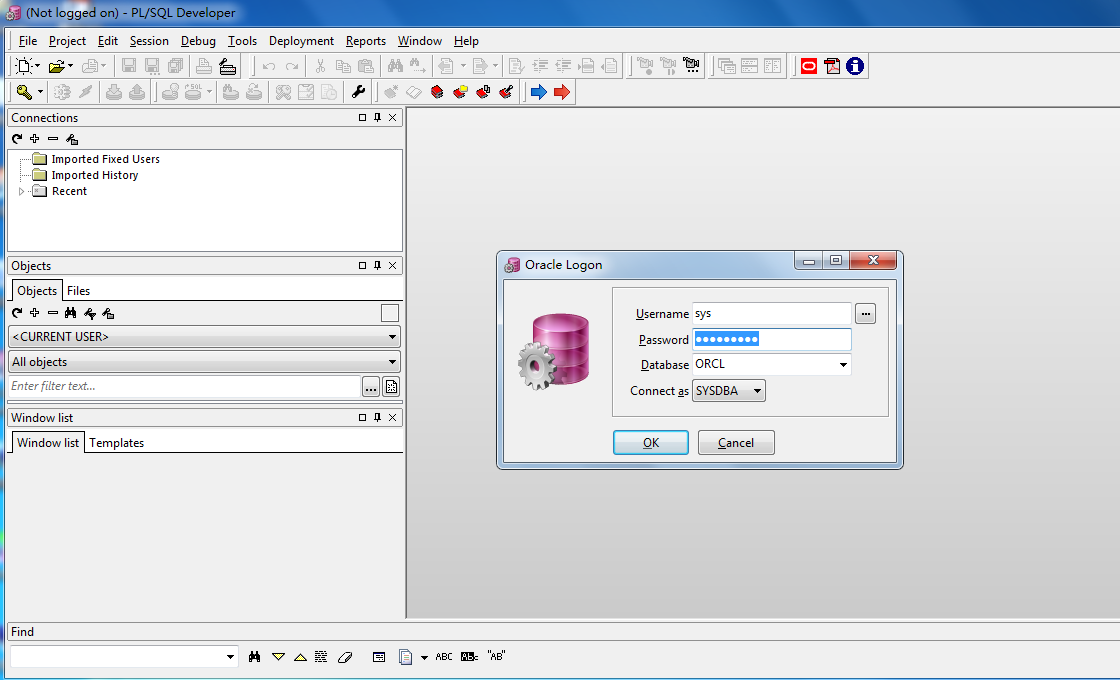This screenshot has height=680, width=1120.
Task: Toggle float square on Connections panel header
Action: pos(362,117)
